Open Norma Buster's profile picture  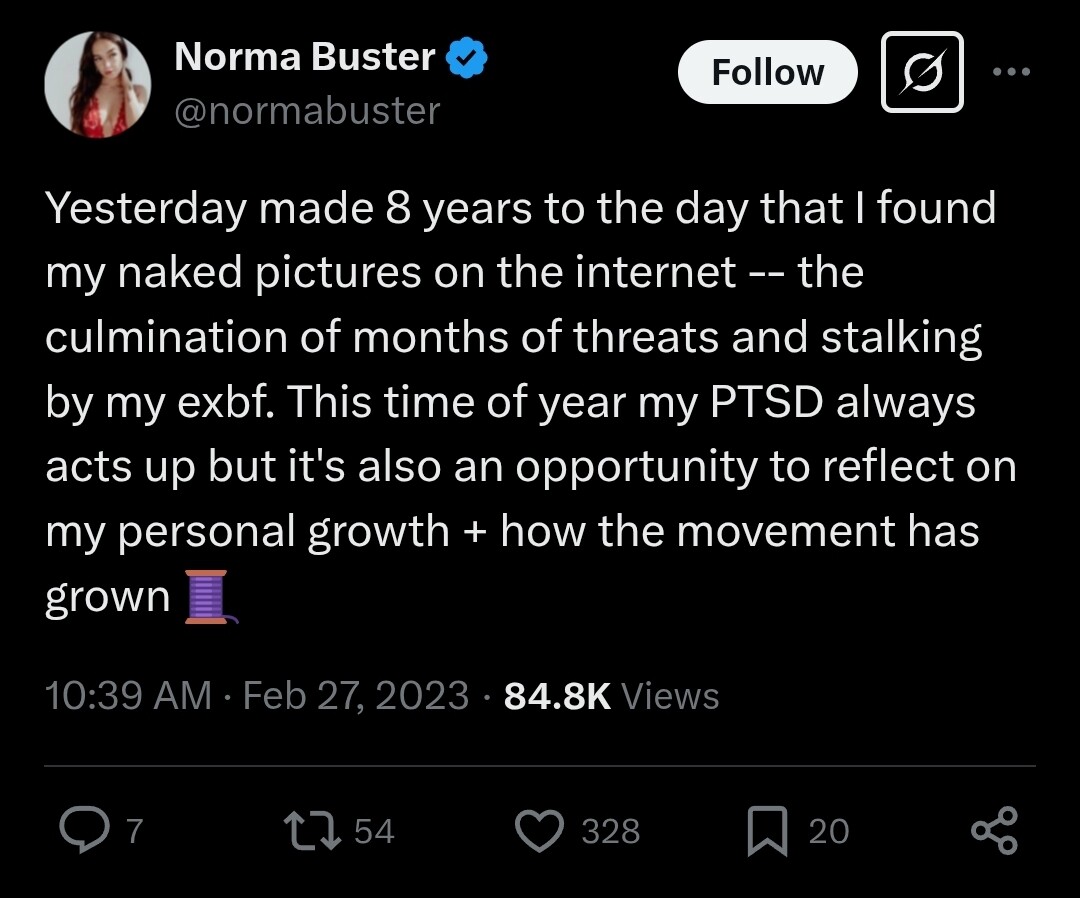tap(98, 84)
